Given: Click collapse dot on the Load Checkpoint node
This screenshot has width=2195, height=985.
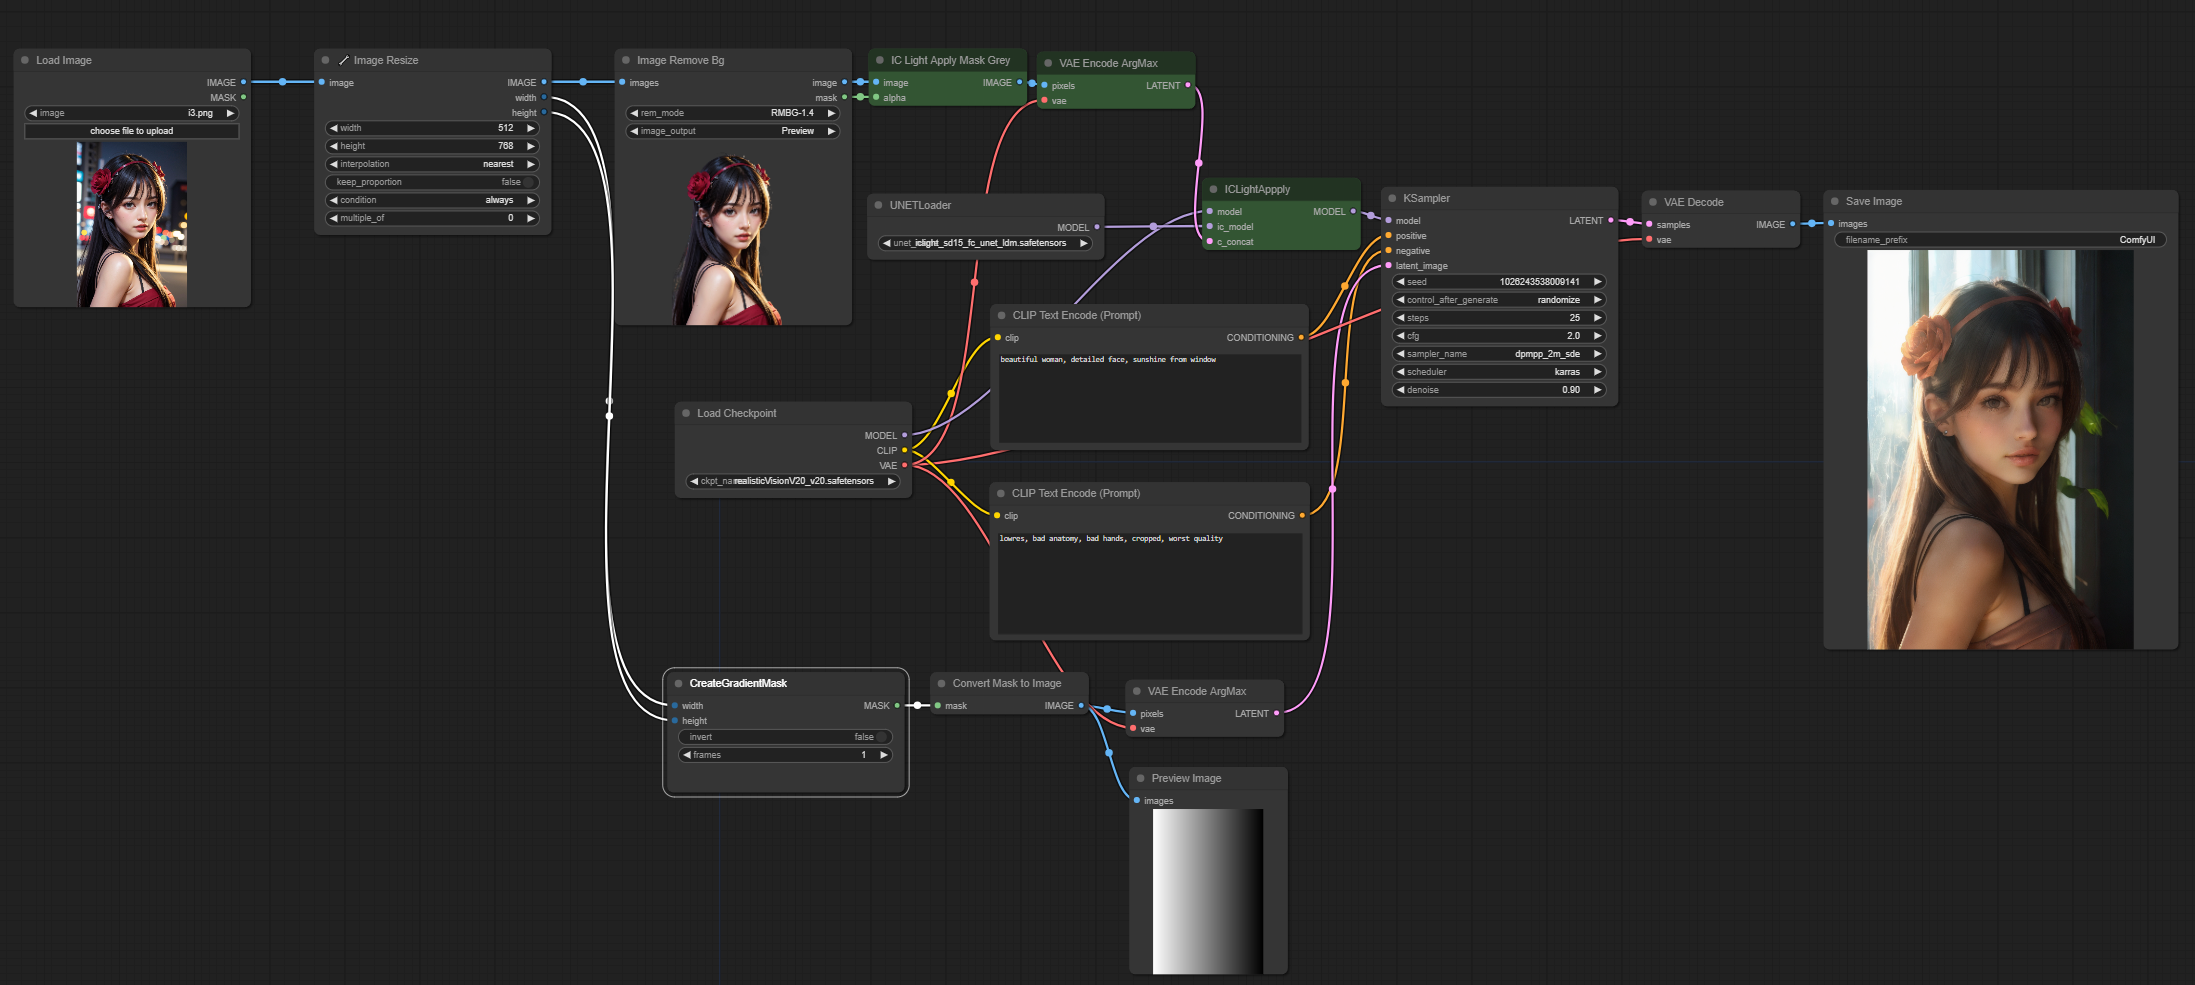Looking at the screenshot, I should [686, 413].
